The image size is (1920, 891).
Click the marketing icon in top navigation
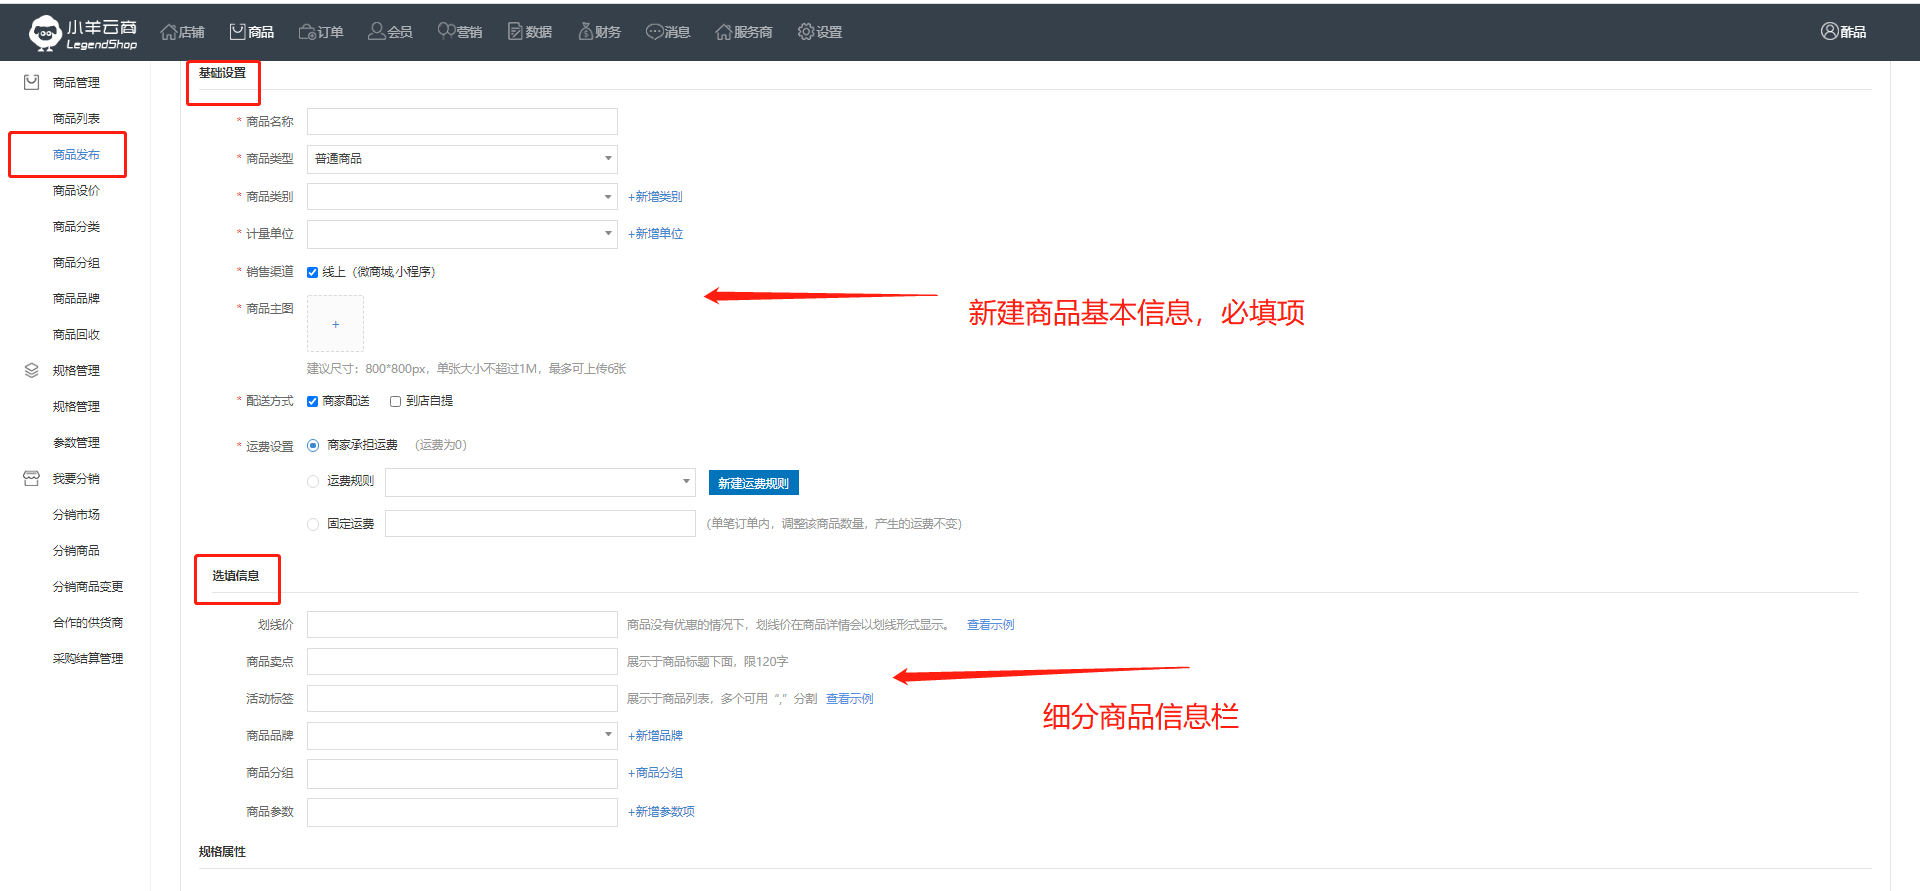[x=446, y=32]
